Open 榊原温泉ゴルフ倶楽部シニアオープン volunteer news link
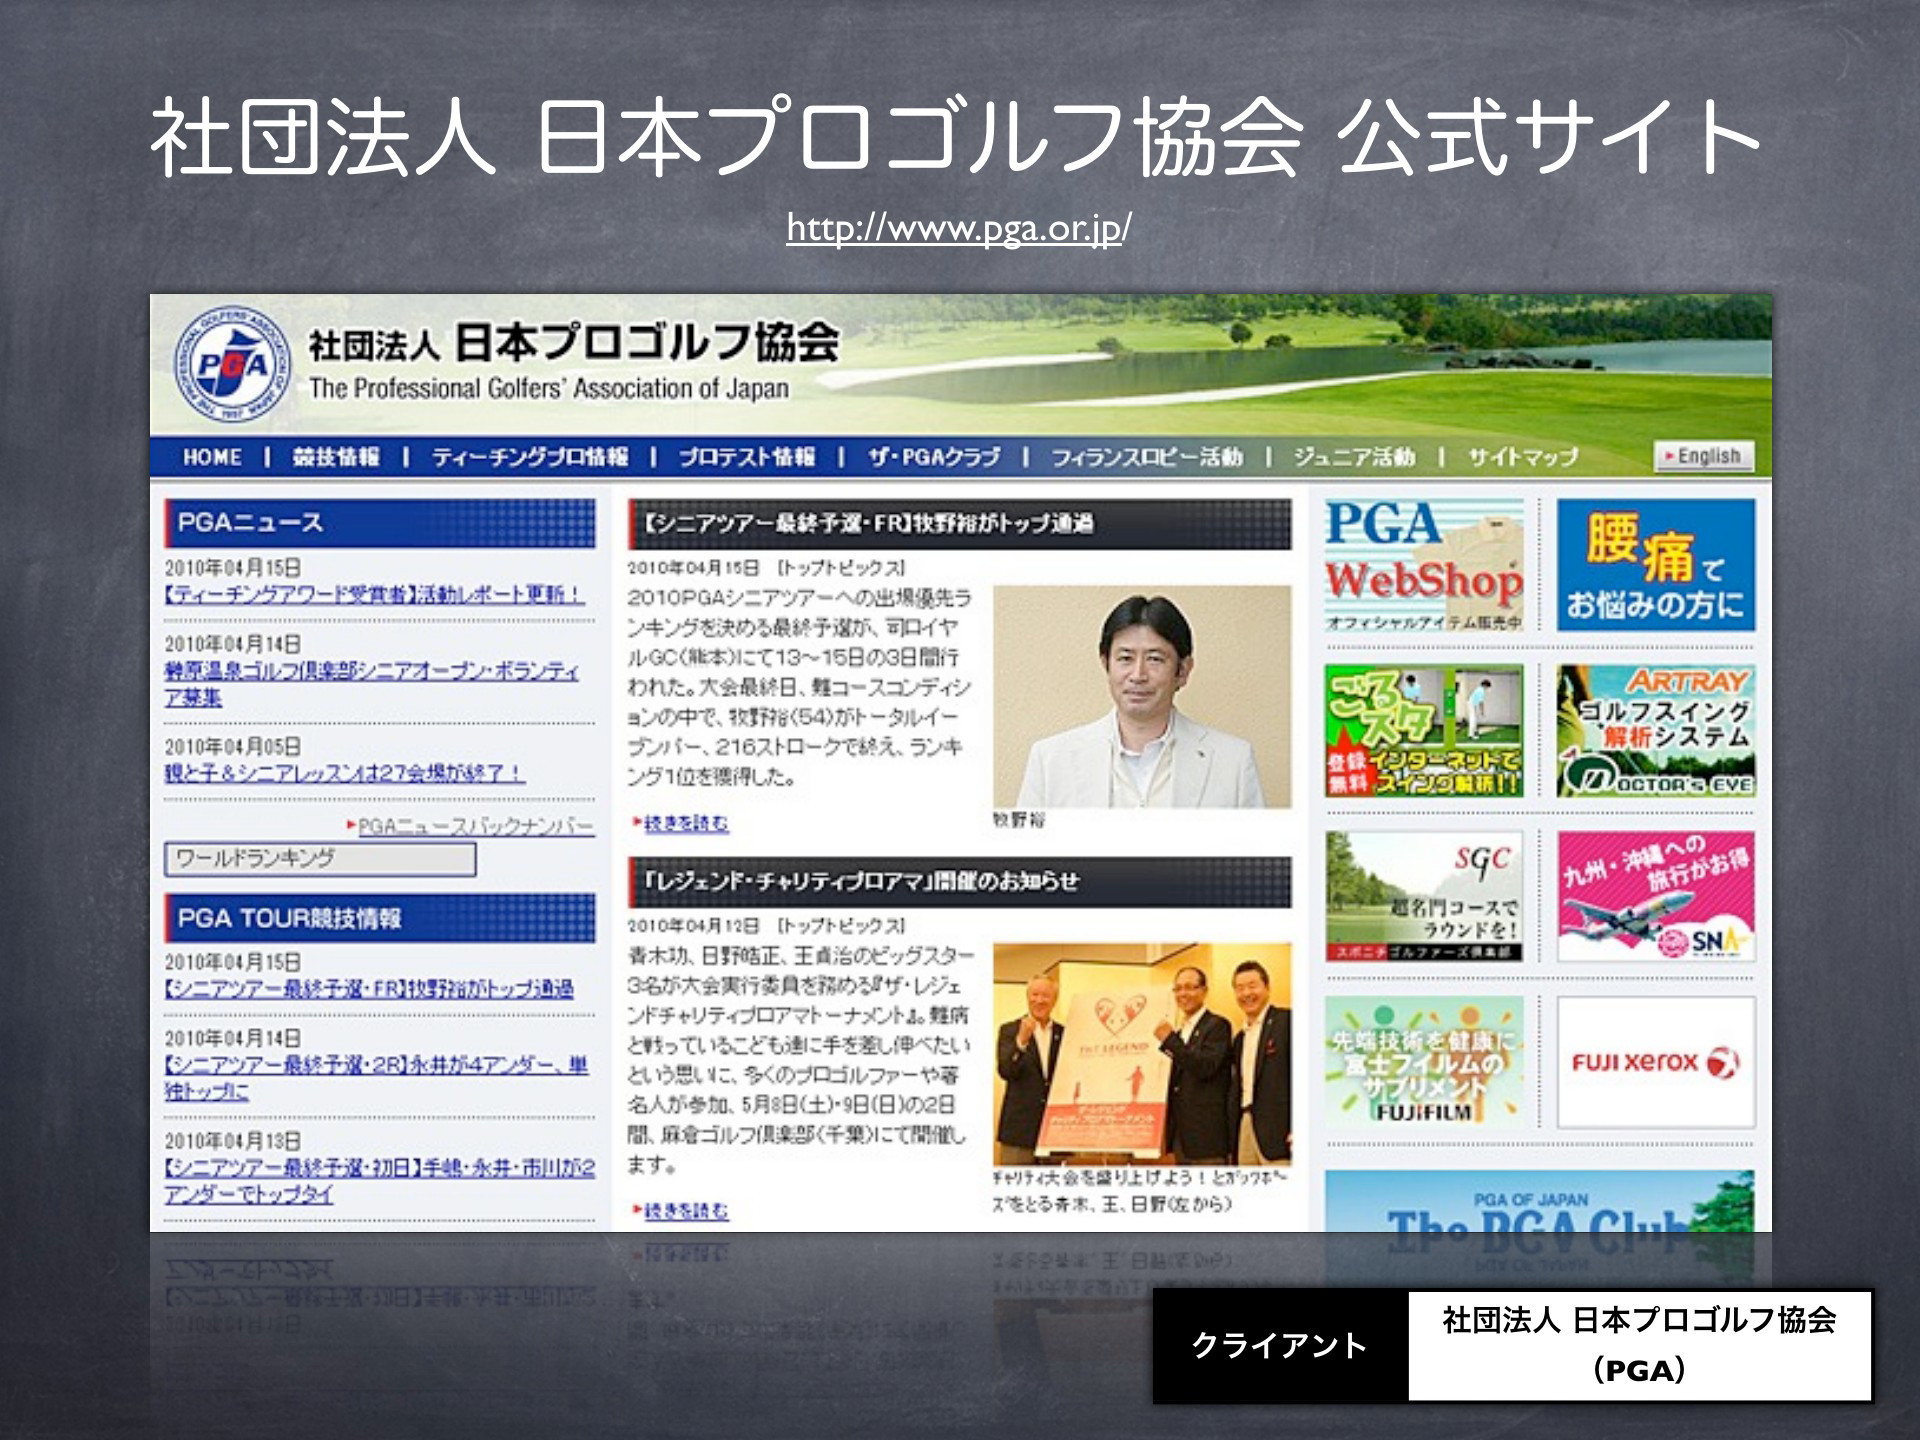 pos(371,684)
